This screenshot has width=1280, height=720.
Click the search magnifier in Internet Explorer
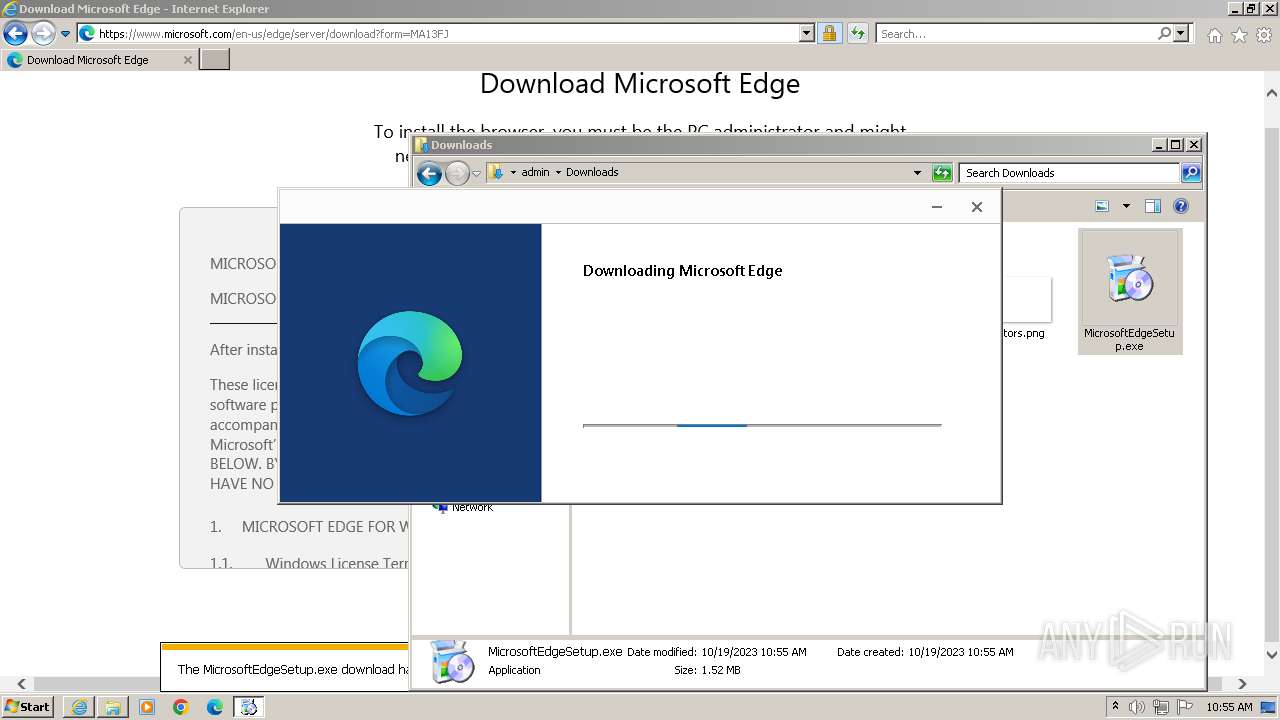tap(1164, 33)
